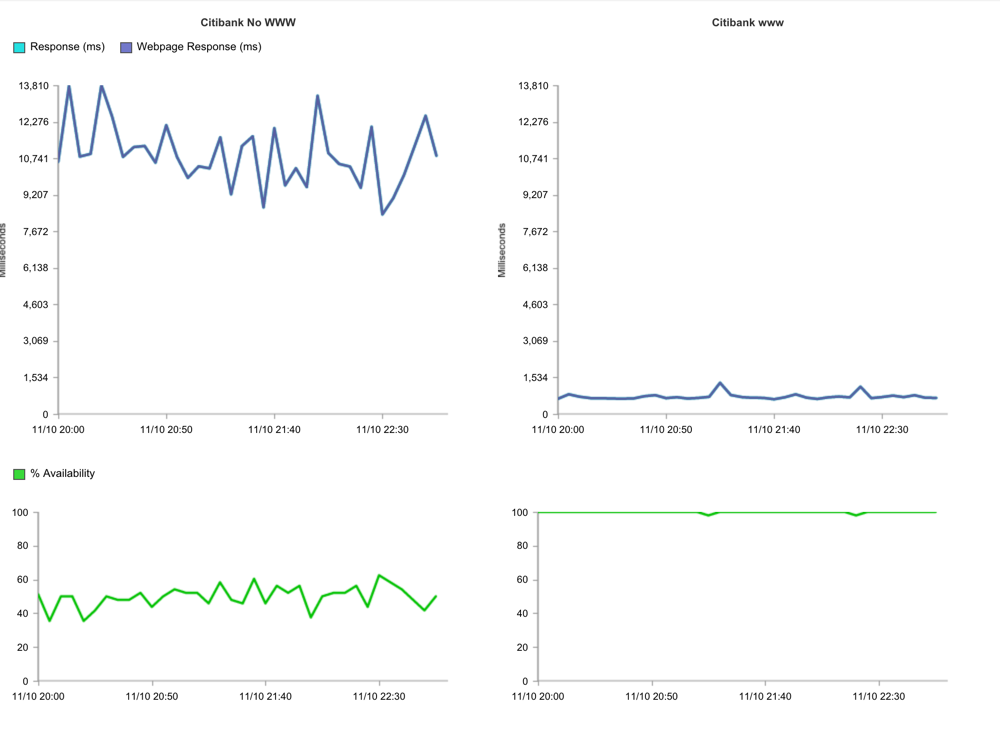The width and height of the screenshot is (1000, 754).
Task: Click the 80 label on Citibank www availability chart
Action: [x=523, y=546]
